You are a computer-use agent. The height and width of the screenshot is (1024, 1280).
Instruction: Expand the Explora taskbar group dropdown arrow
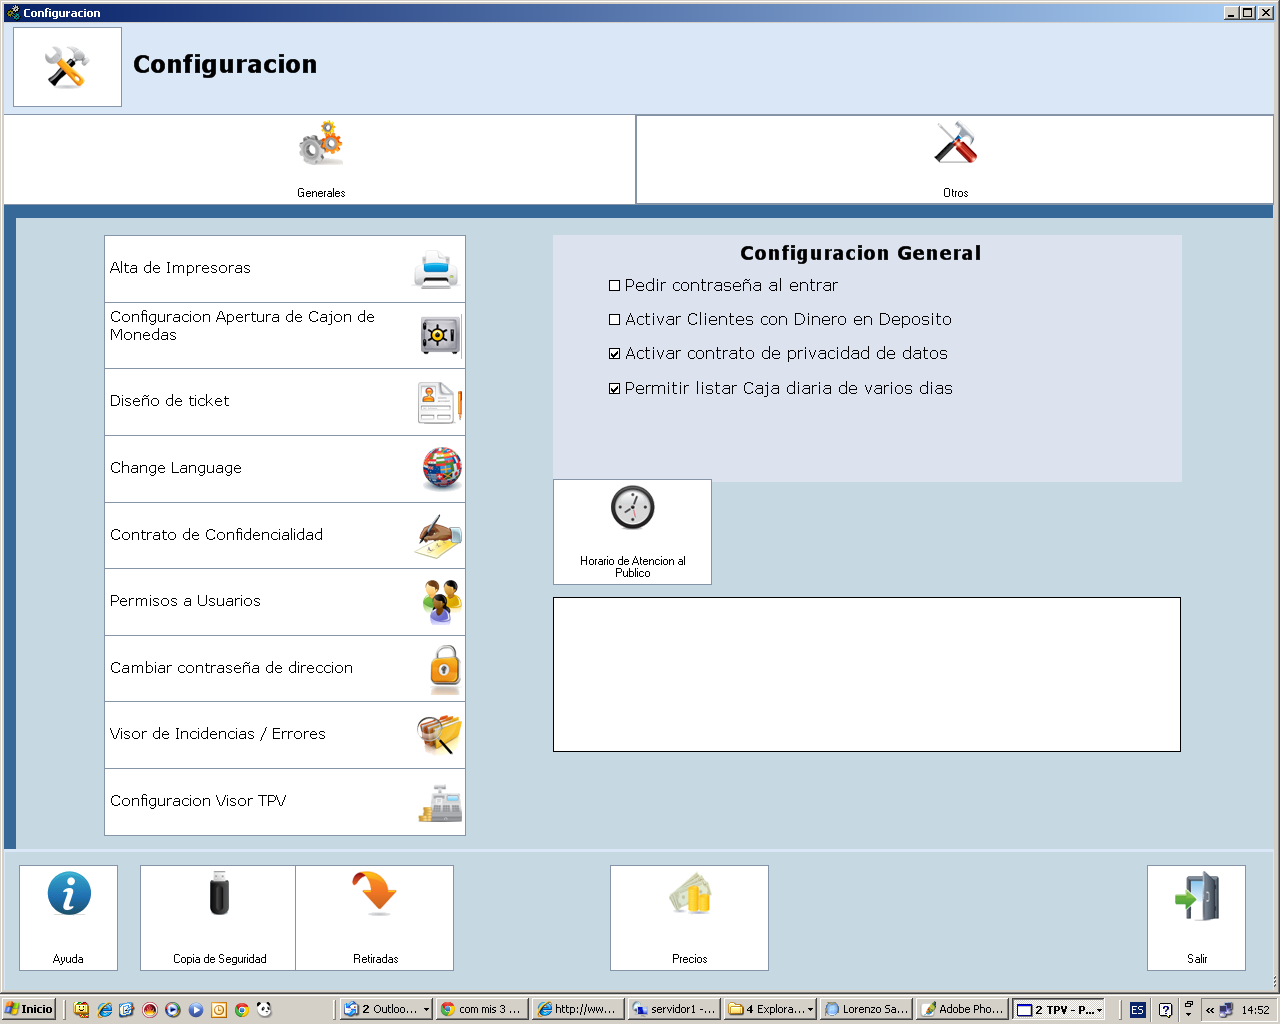810,1010
